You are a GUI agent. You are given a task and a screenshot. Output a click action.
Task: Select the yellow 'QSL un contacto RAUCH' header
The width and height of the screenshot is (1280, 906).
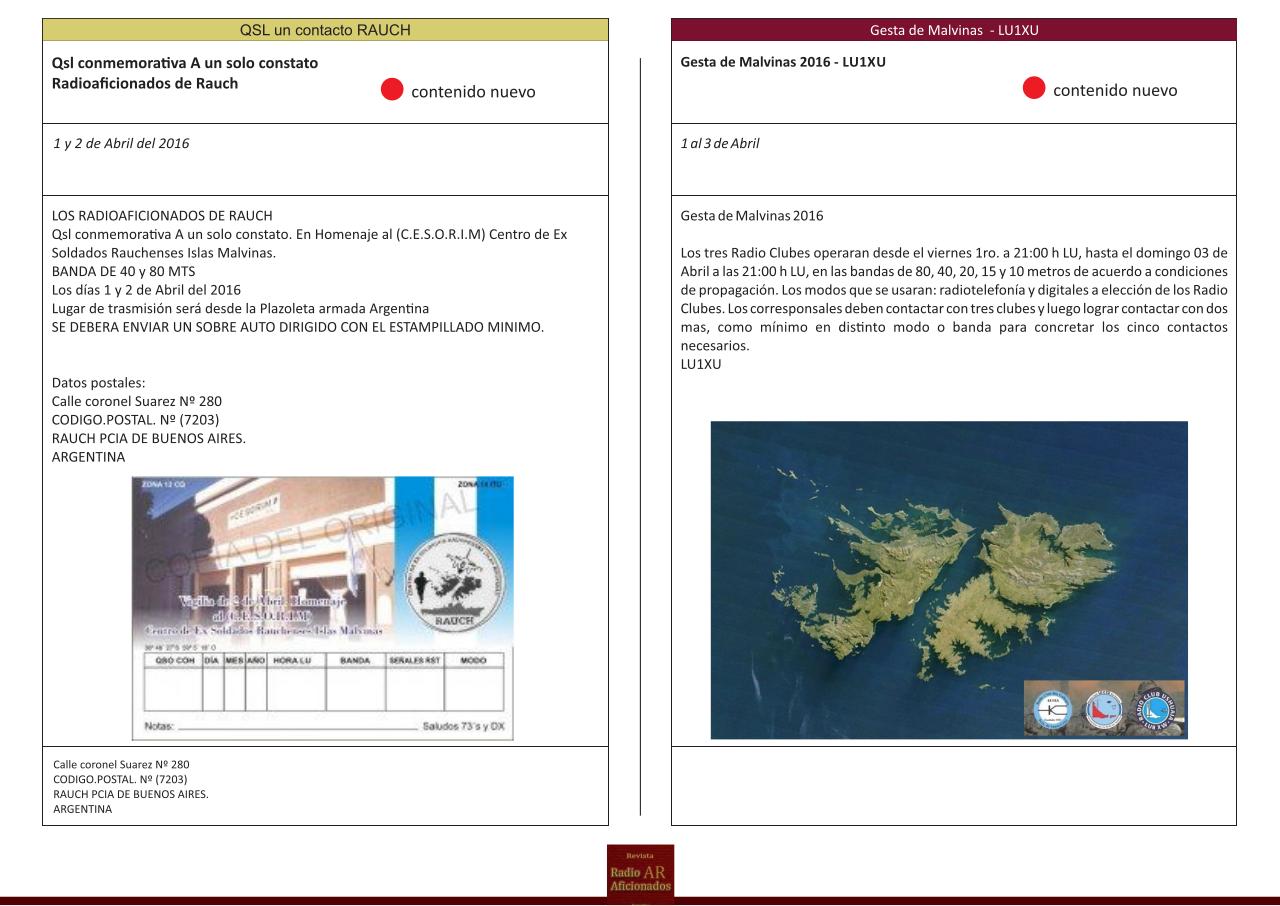click(325, 30)
